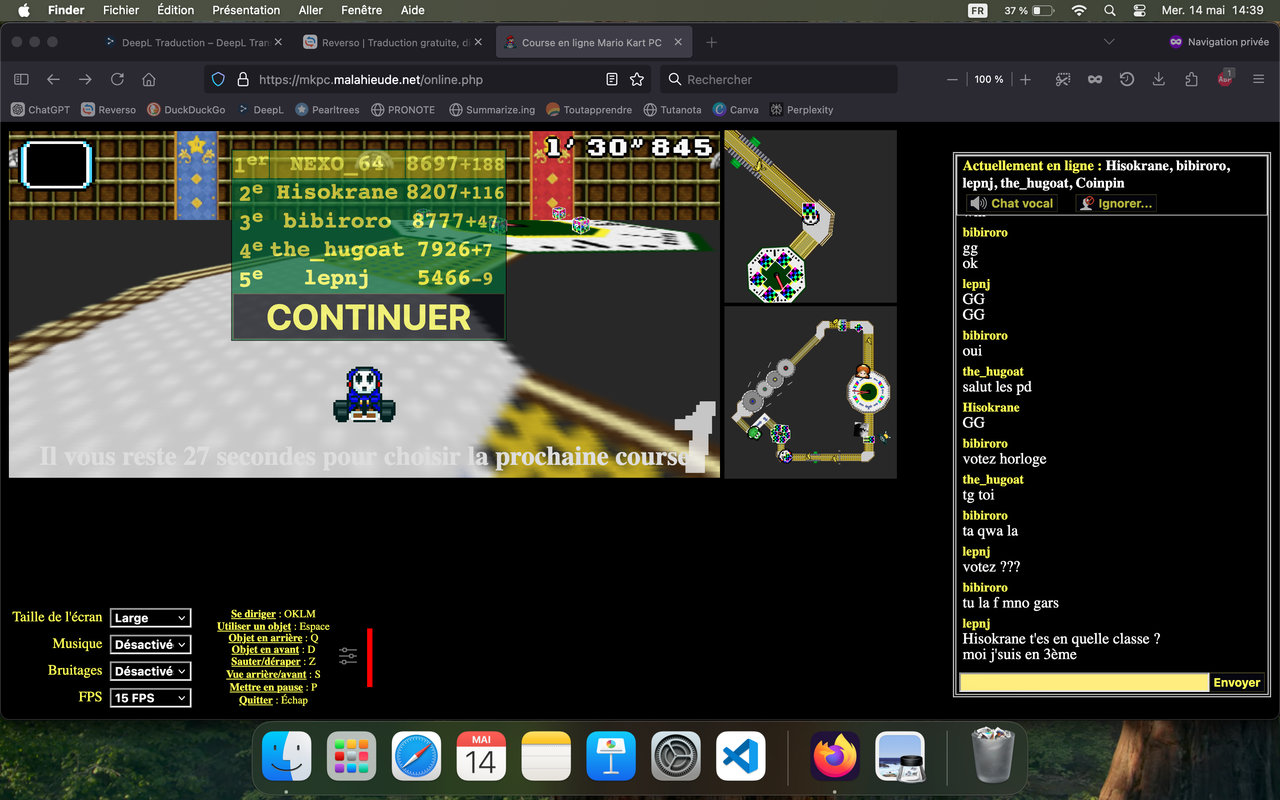The width and height of the screenshot is (1280, 800).
Task: Zoom in with the plus button
Action: (x=1025, y=79)
